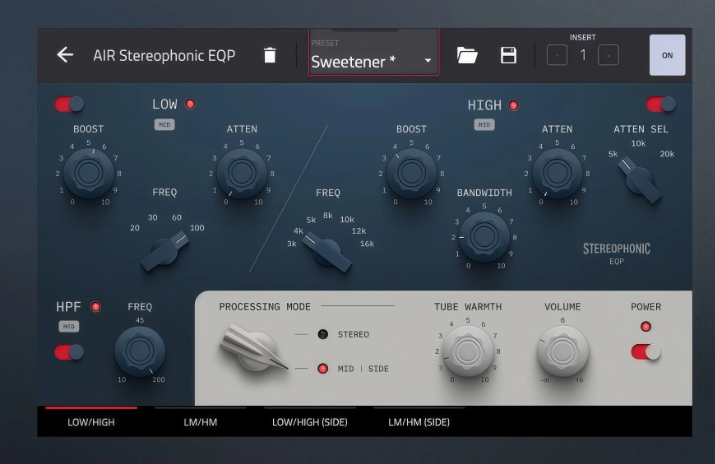Click the 8k label on HIGH FREQ

click(328, 216)
